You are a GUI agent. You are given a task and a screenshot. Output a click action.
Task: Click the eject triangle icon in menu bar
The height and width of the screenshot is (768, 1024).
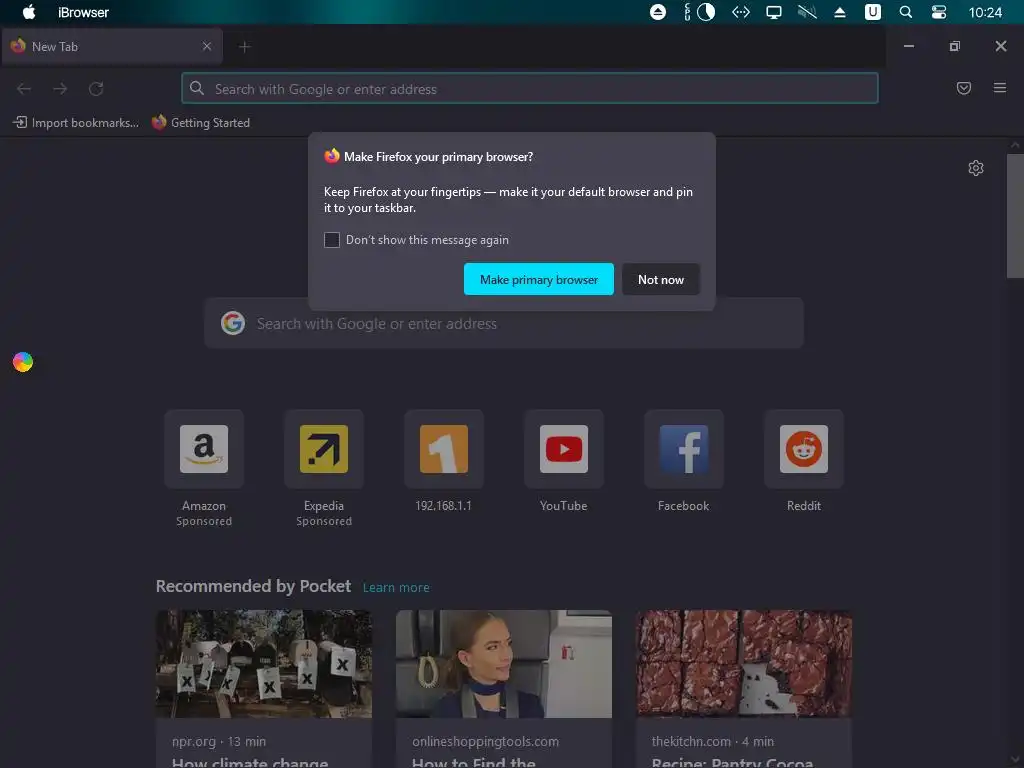[x=840, y=12]
